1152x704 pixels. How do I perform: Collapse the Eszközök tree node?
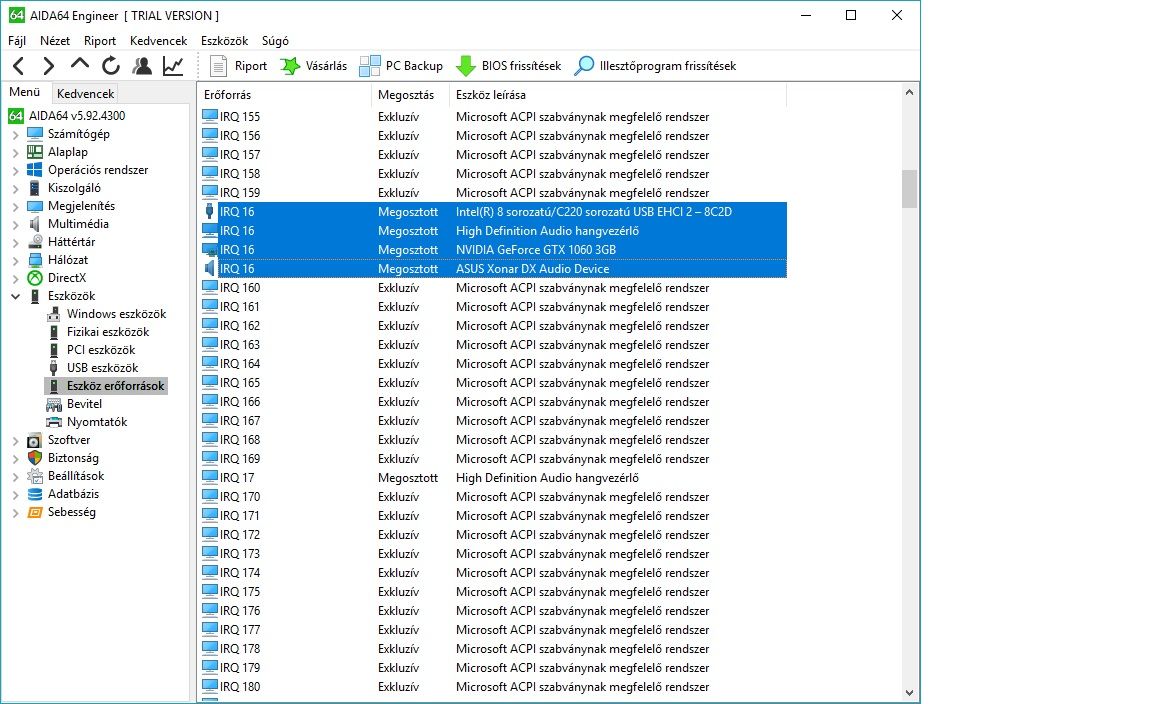15,296
